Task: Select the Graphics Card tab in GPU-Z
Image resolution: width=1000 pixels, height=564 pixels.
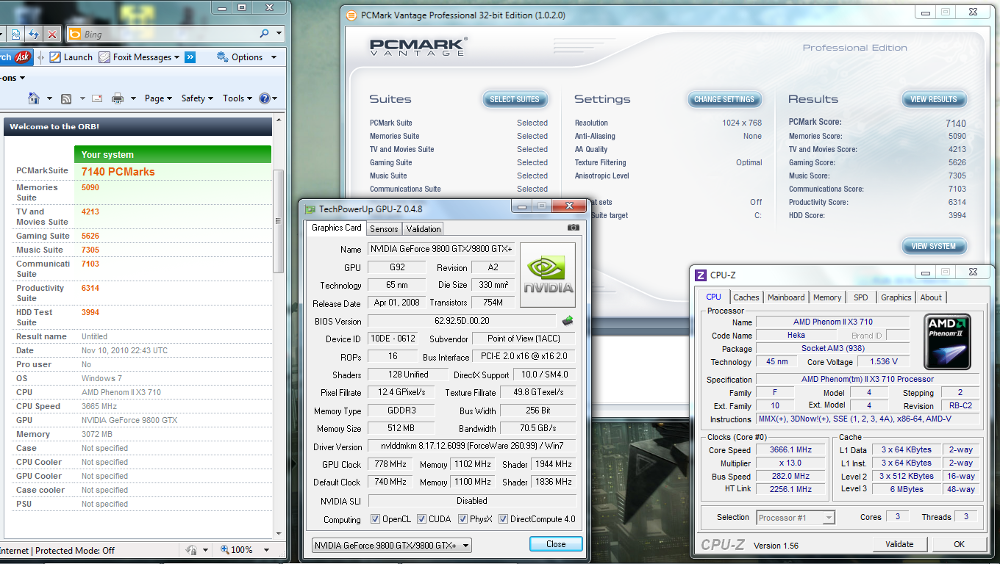Action: (x=336, y=228)
